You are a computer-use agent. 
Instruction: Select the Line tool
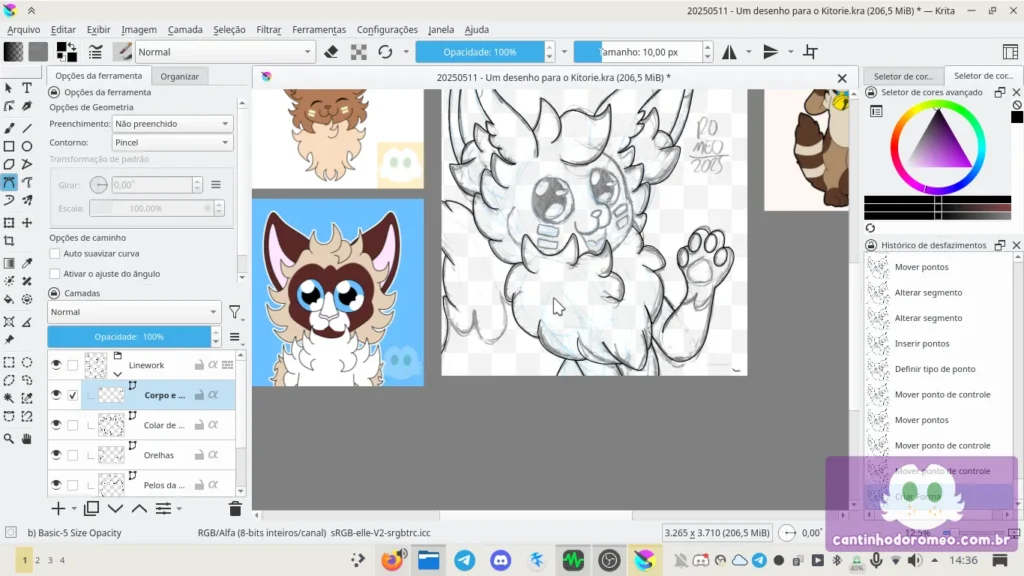click(x=27, y=128)
